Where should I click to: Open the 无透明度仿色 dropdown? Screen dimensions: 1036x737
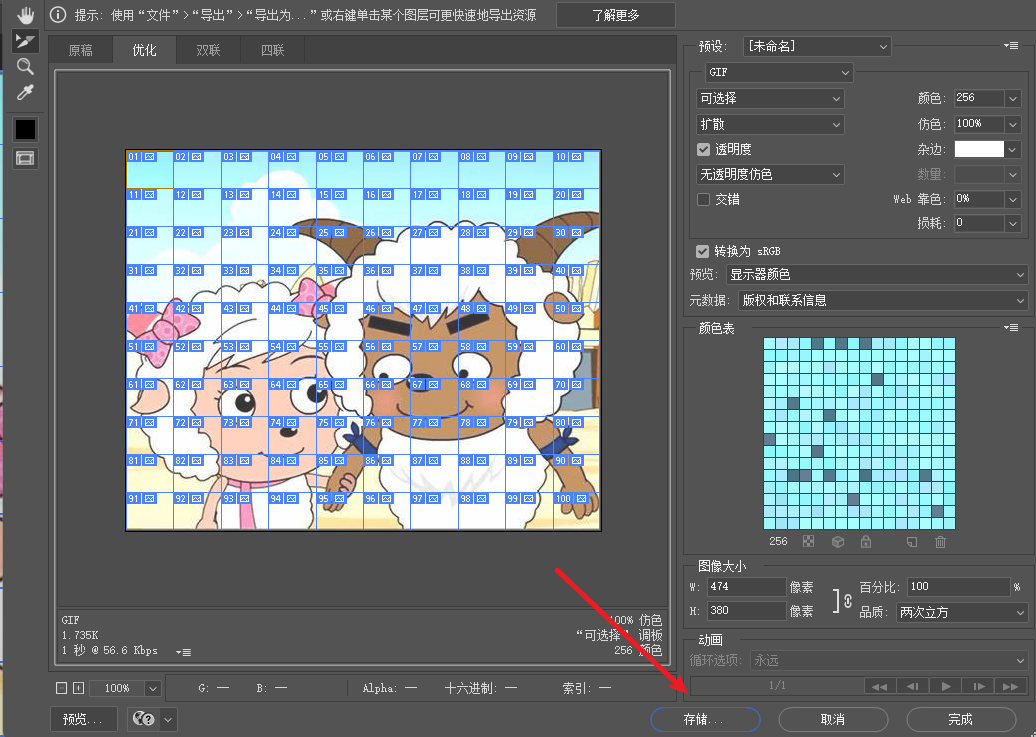pyautogui.click(x=770, y=175)
